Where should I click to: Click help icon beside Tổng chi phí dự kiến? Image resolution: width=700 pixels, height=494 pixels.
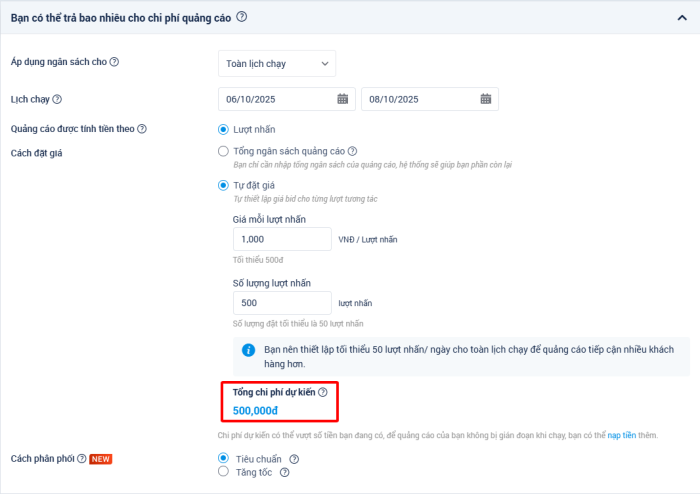click(x=323, y=393)
